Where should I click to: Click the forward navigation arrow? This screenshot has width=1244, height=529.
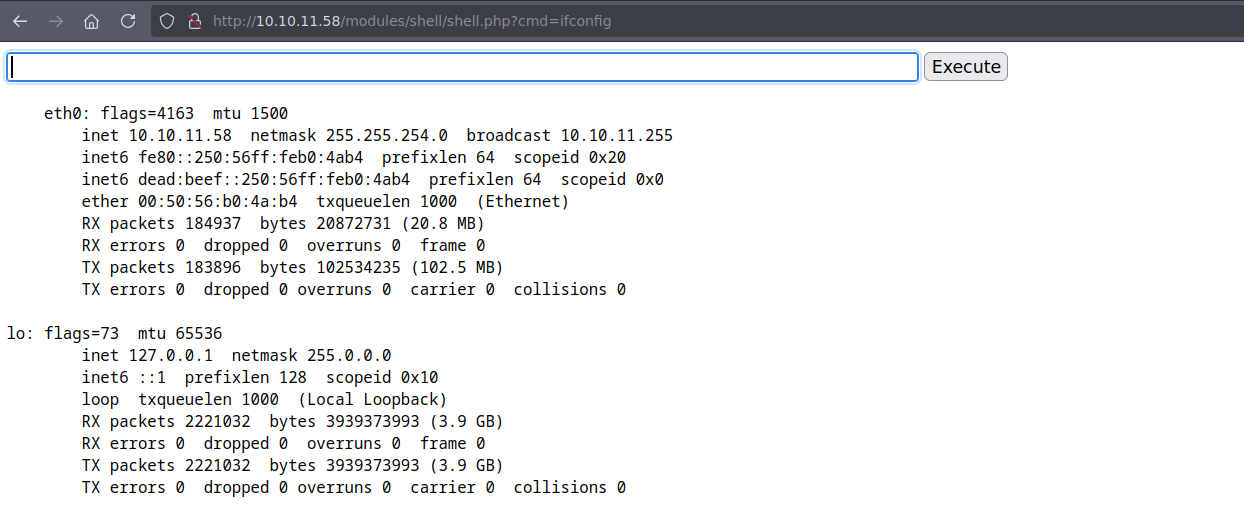point(55,21)
